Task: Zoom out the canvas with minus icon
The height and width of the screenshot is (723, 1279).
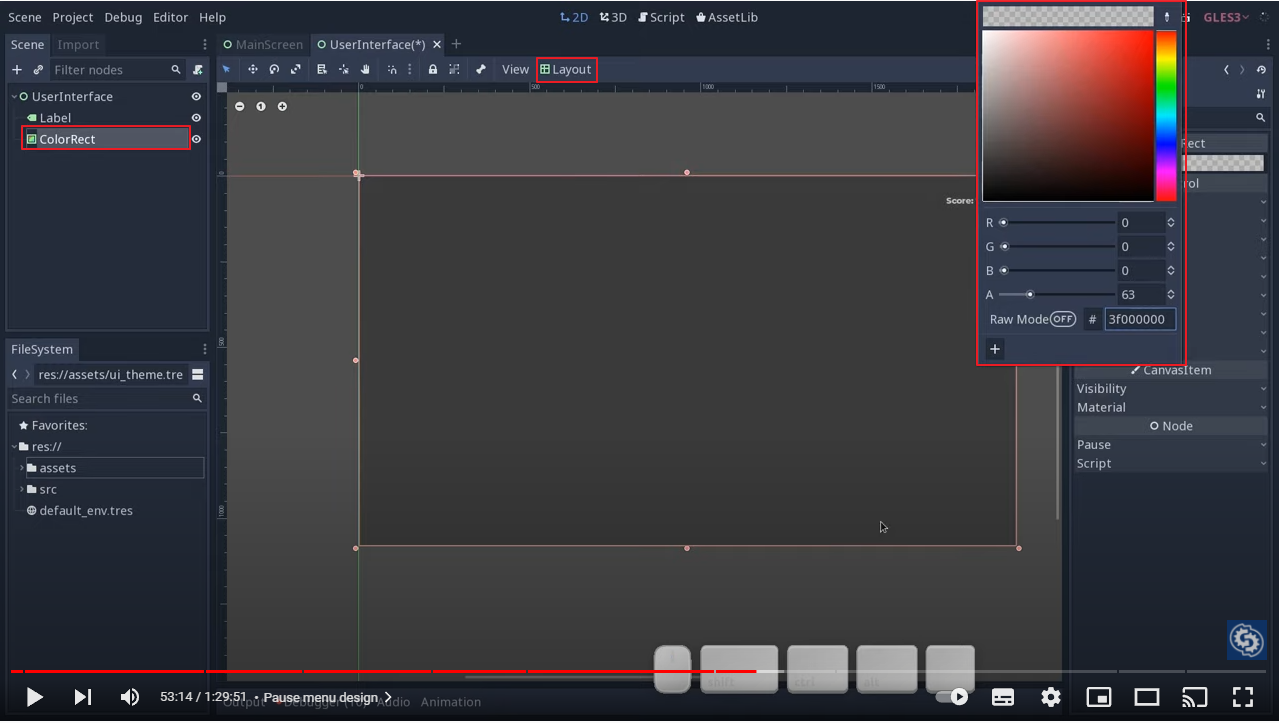Action: coord(240,106)
